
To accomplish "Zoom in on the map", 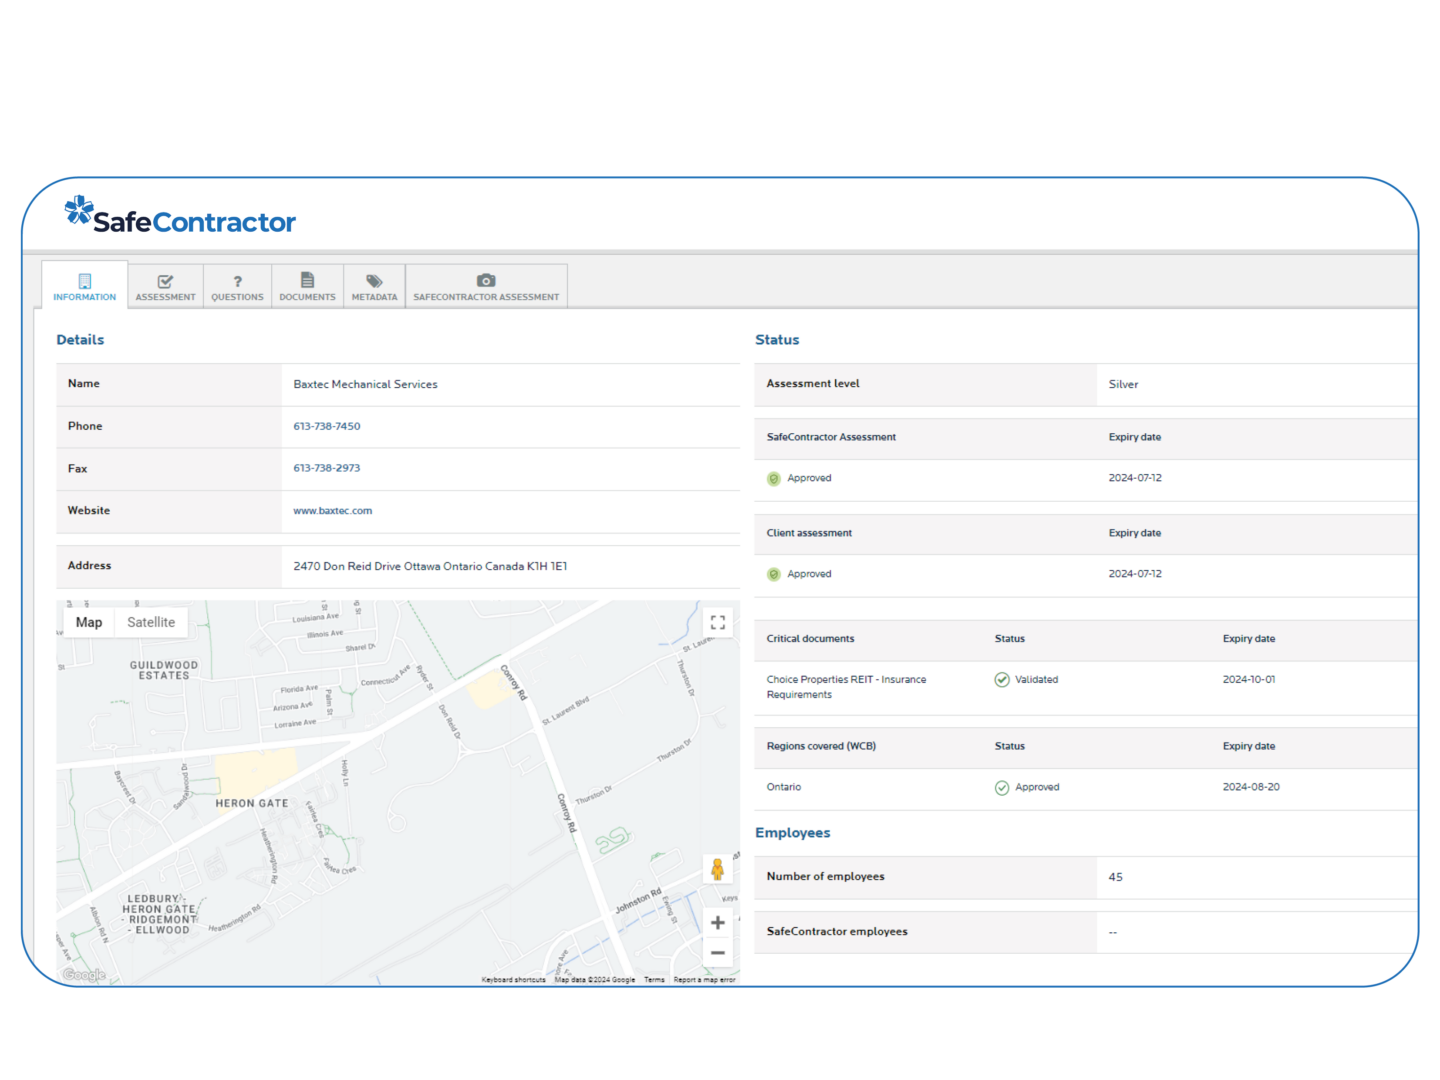I will pyautogui.click(x=717, y=922).
